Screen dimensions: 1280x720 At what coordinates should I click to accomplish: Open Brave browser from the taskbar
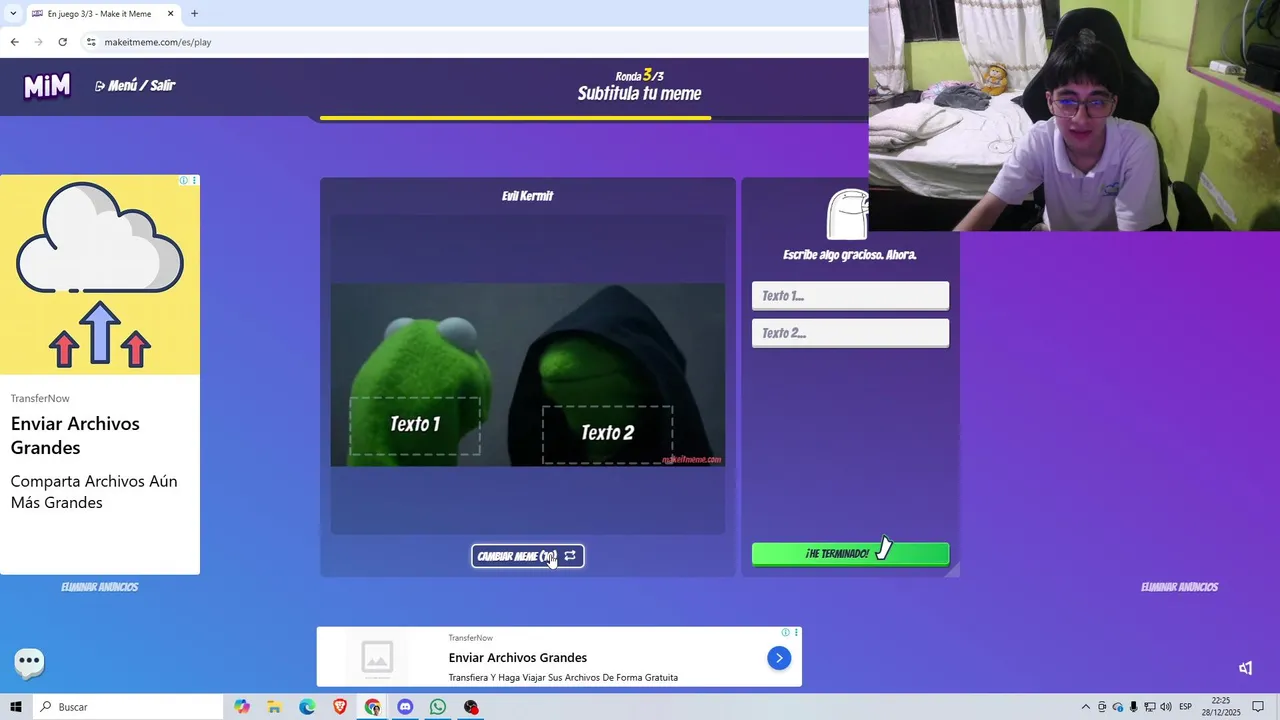coord(340,707)
